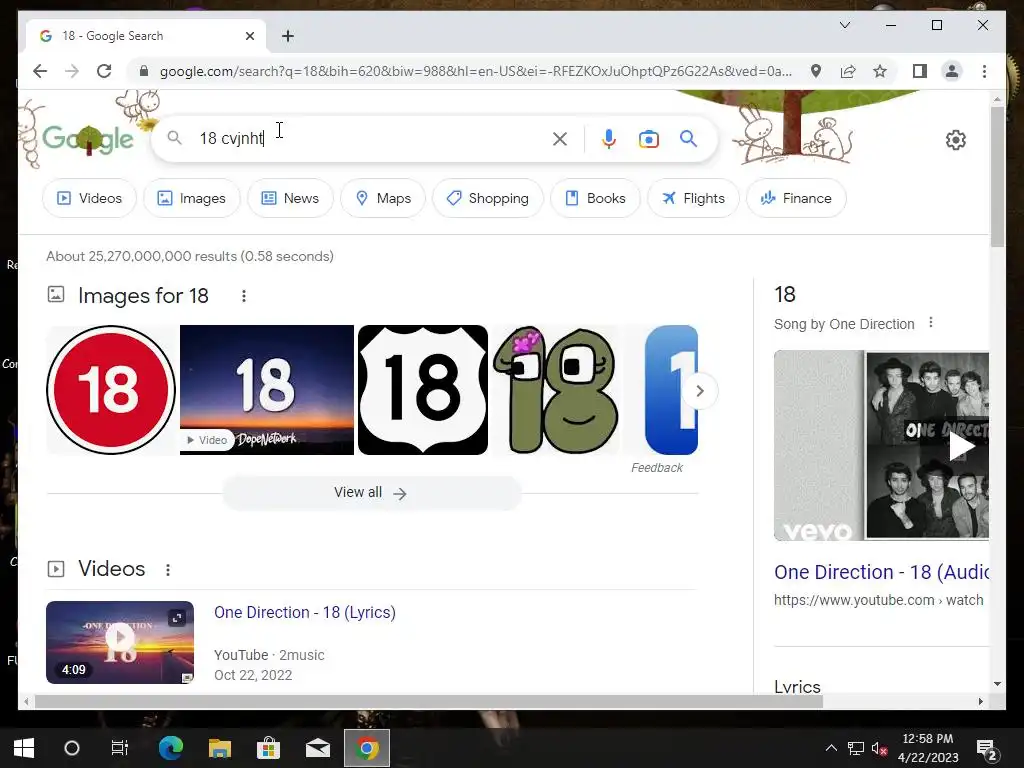Viewport: 1024px width, 768px height.
Task: Launch Microsoft Edge from taskbar
Action: 170,748
